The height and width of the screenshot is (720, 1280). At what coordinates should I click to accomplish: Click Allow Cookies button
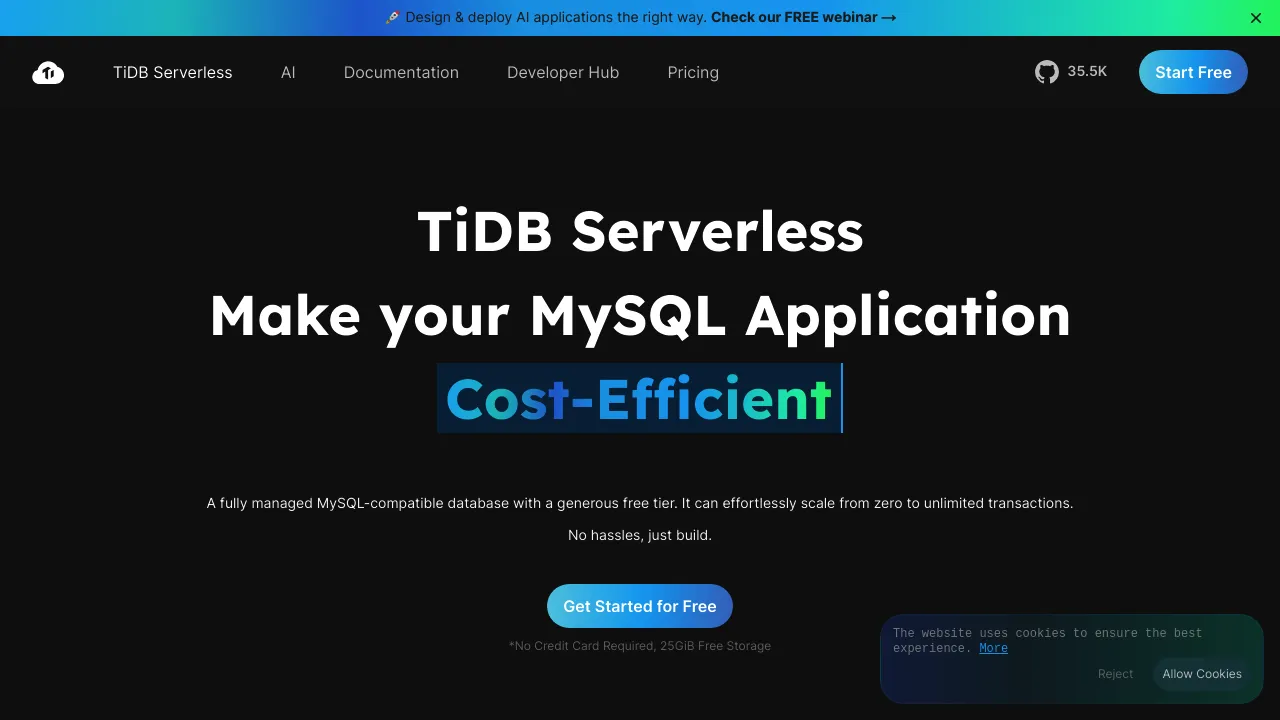click(x=1202, y=674)
